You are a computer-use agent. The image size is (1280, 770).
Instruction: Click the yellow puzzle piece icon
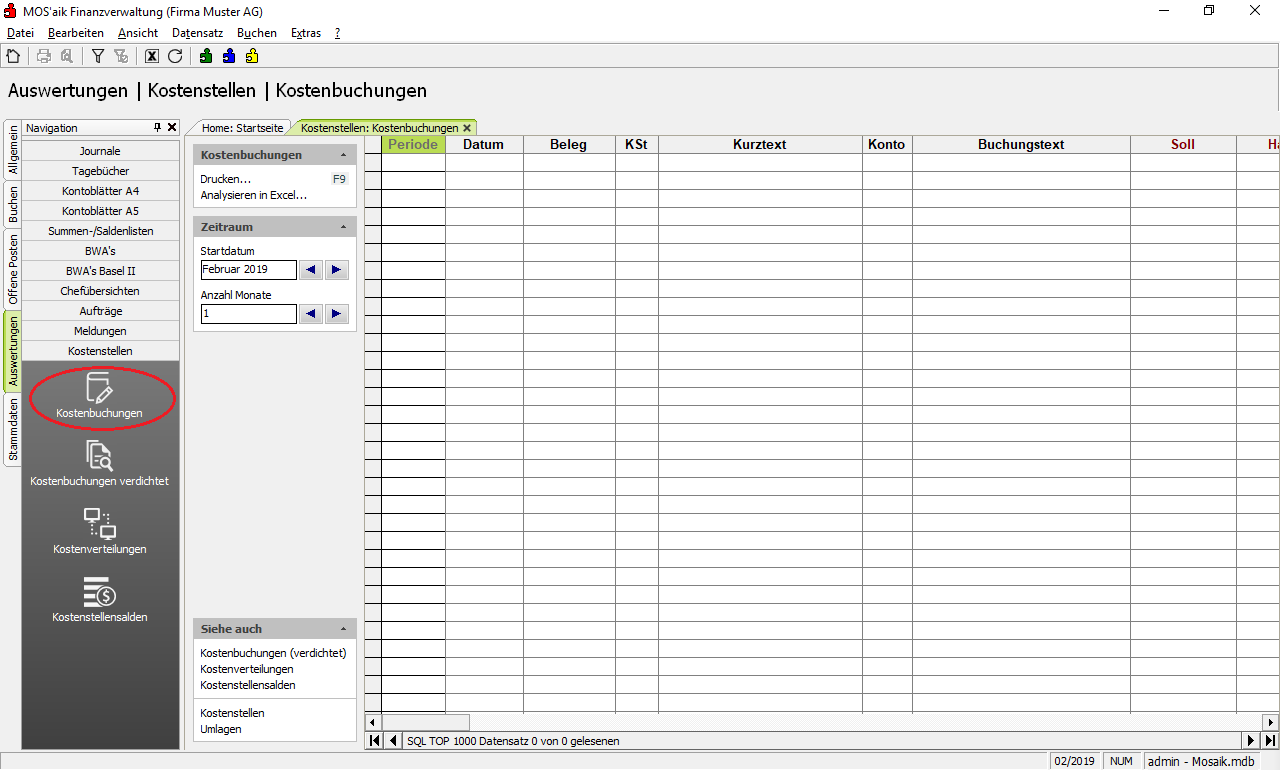252,57
